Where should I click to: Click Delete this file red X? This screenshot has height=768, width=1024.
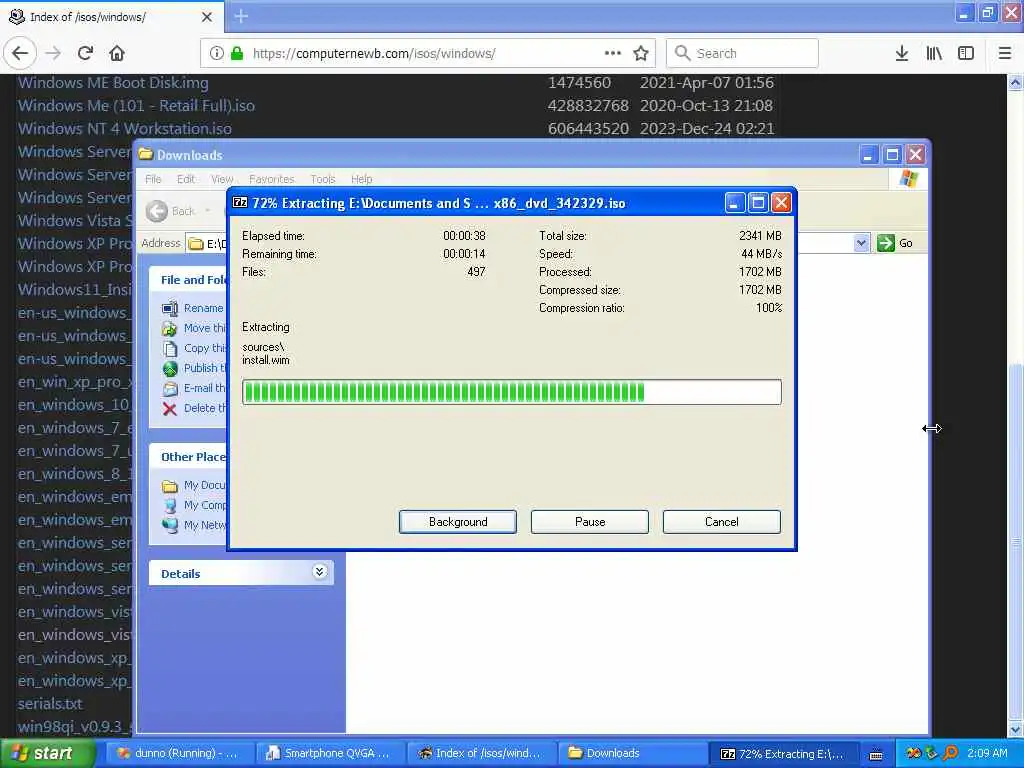click(x=170, y=409)
